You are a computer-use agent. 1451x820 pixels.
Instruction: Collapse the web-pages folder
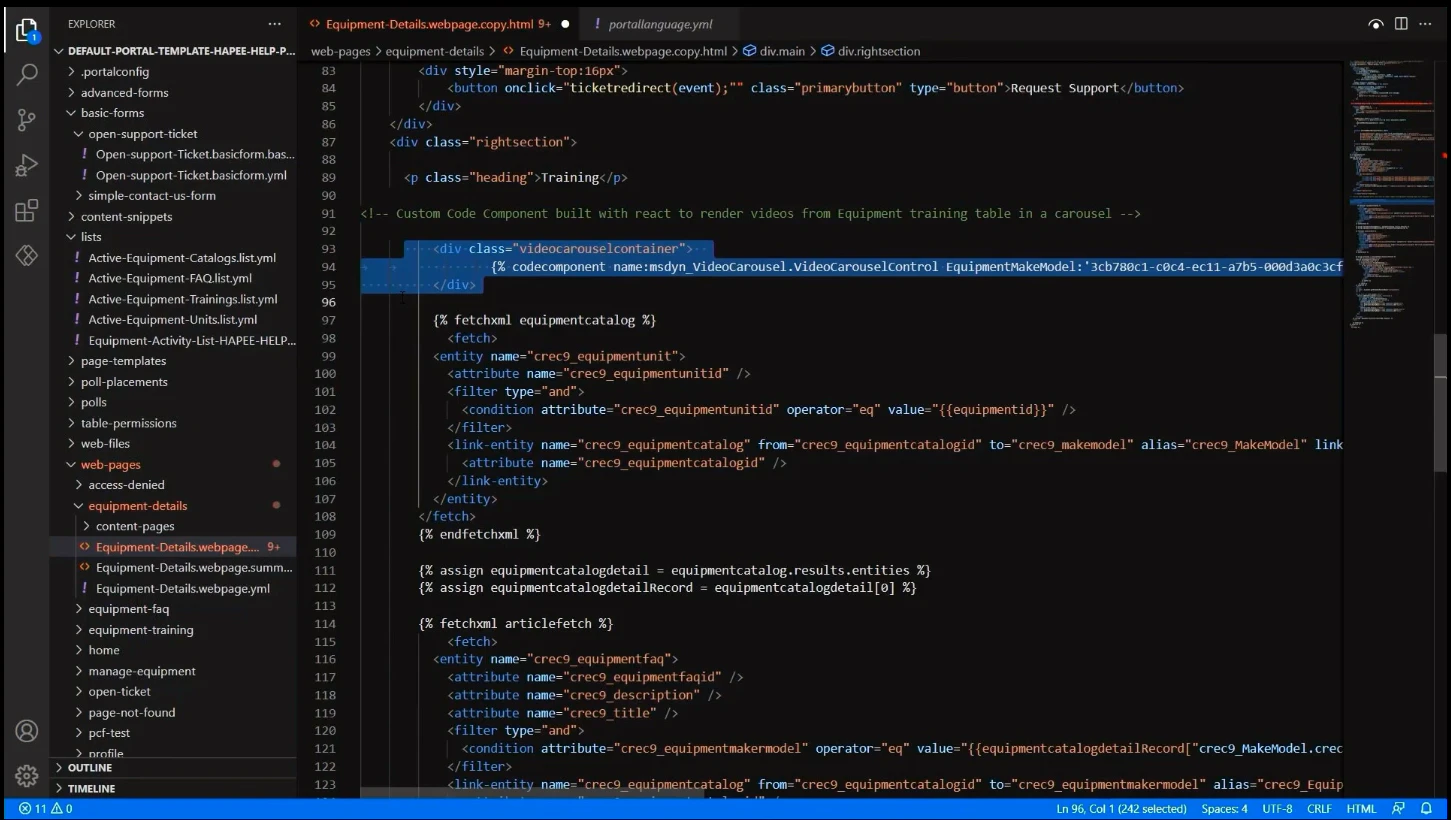click(110, 465)
